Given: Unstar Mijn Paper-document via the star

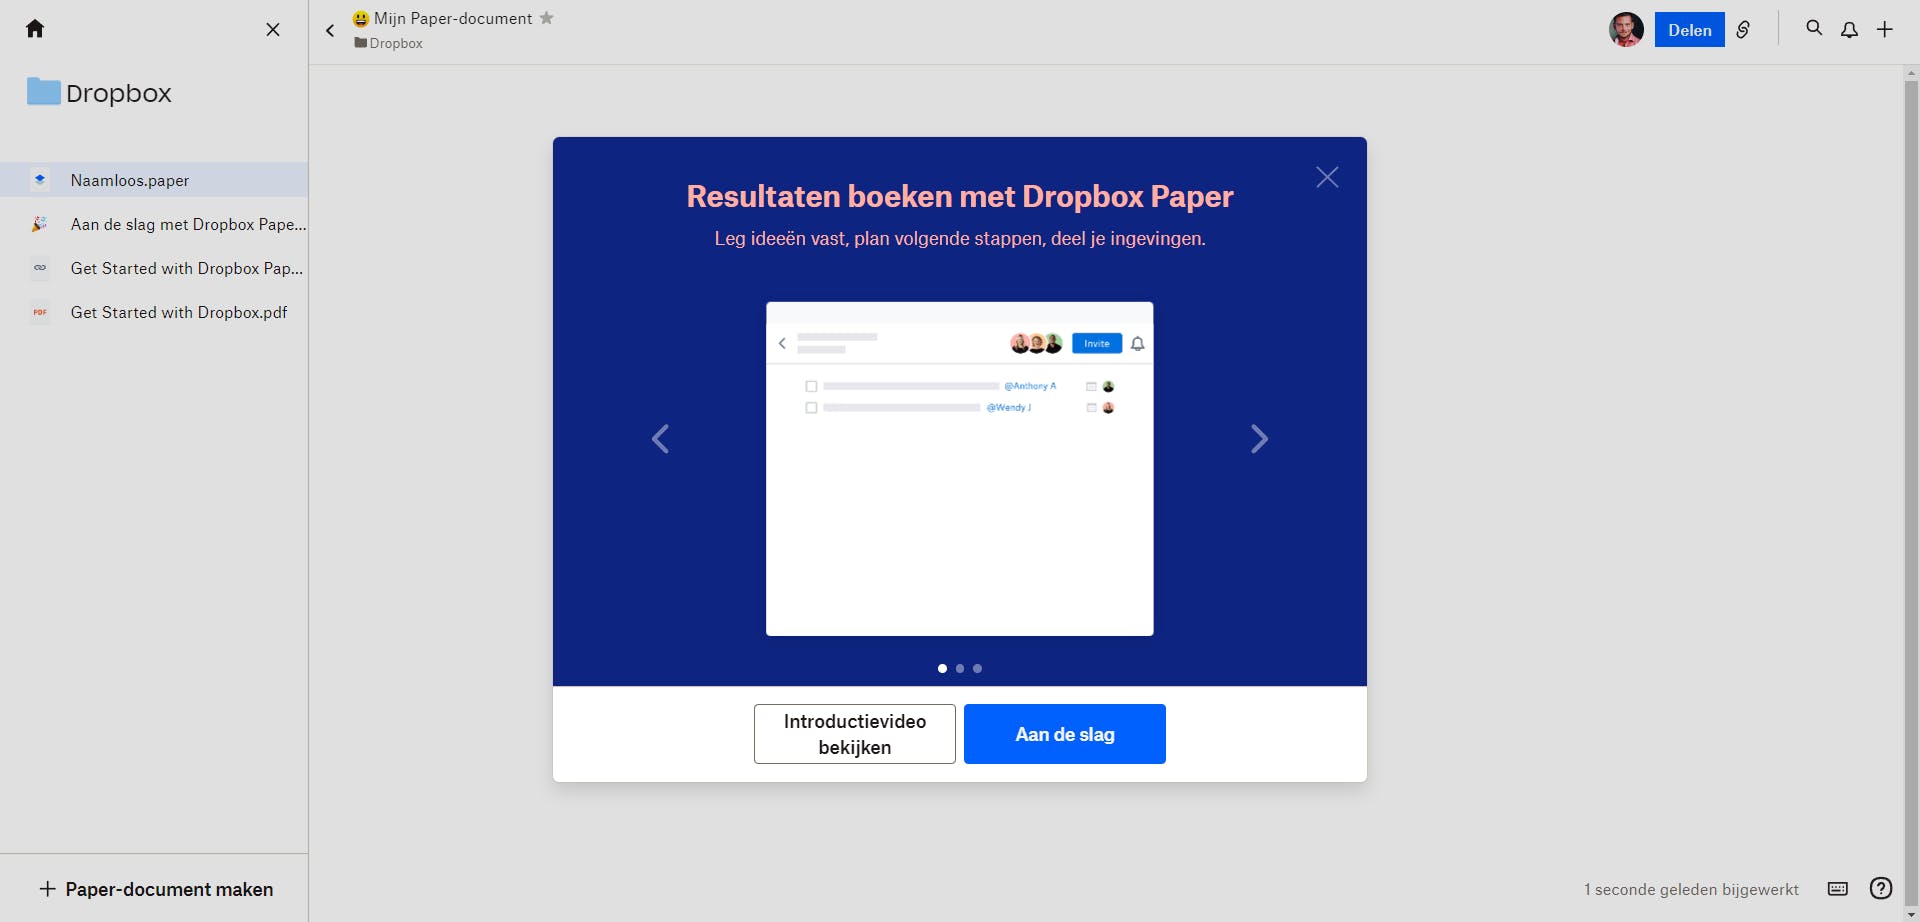Looking at the screenshot, I should (547, 17).
